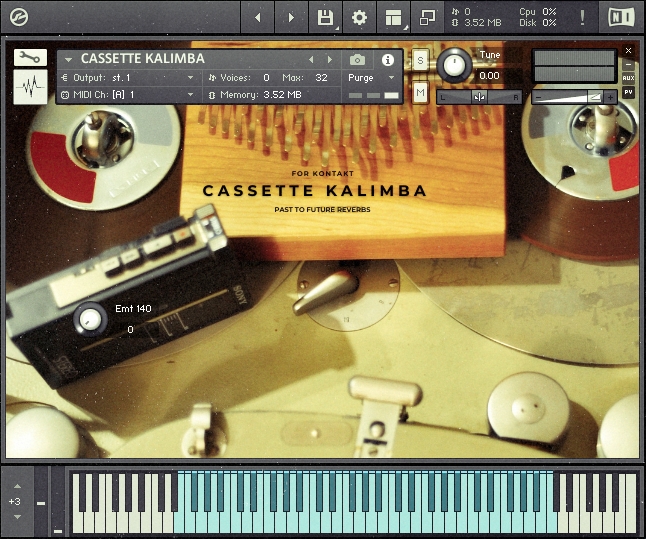This screenshot has height=539, width=646.
Task: Click the +3 octave offset label
Action: 14,502
